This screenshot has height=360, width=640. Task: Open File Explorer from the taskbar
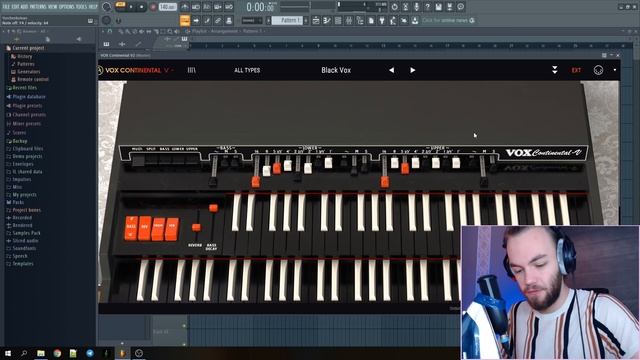tap(40, 353)
